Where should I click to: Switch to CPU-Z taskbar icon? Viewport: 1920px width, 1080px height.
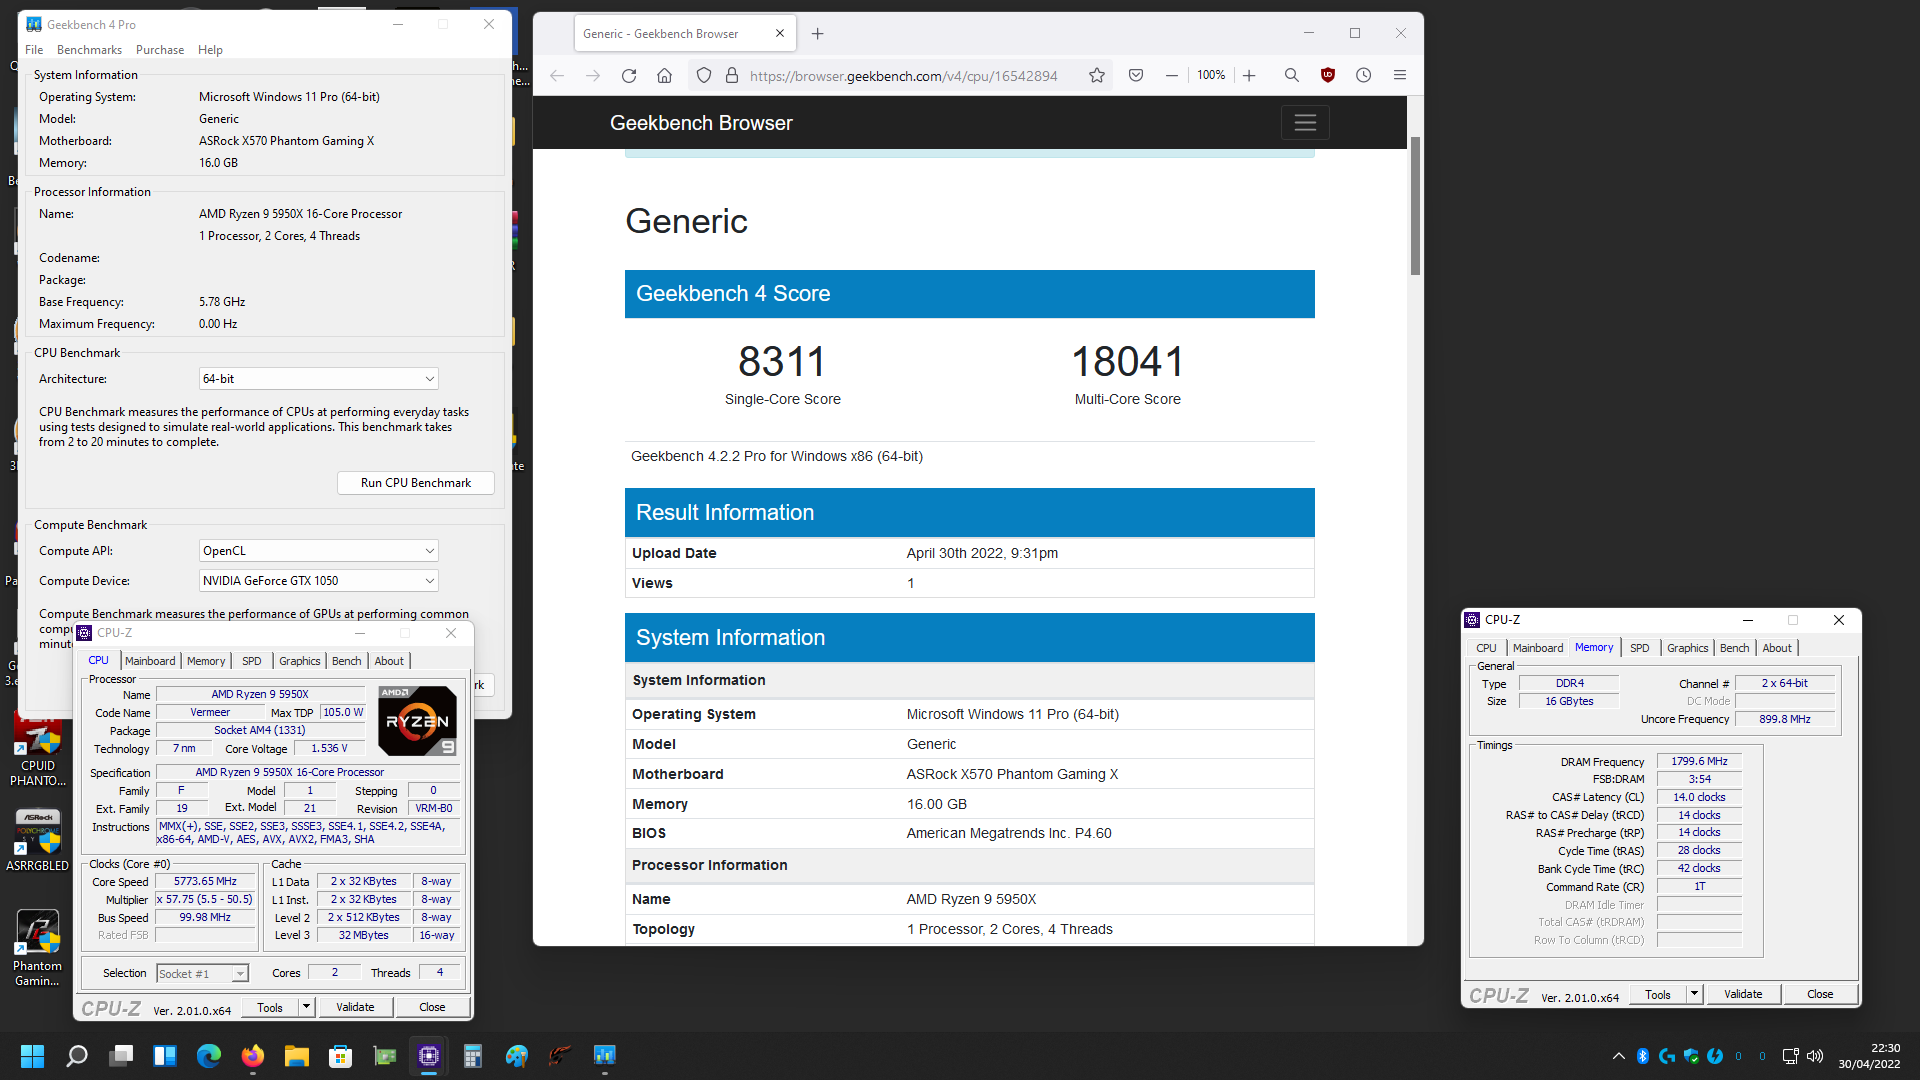pyautogui.click(x=429, y=1056)
